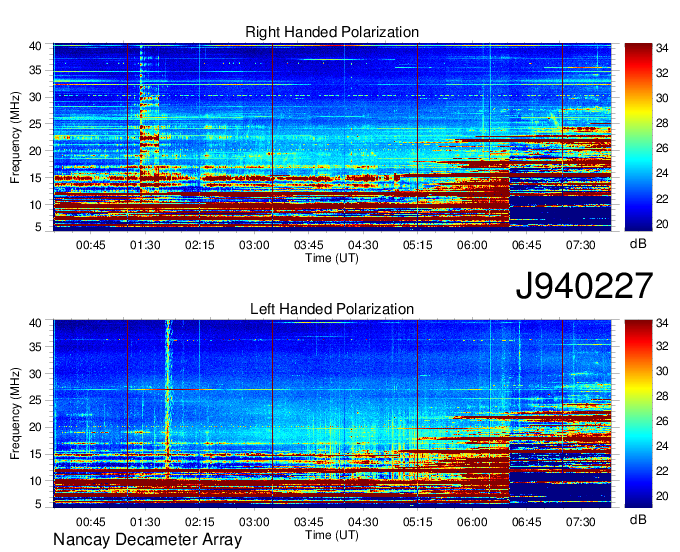Click the "20" dB label on Right Handed colorbar

point(662,224)
